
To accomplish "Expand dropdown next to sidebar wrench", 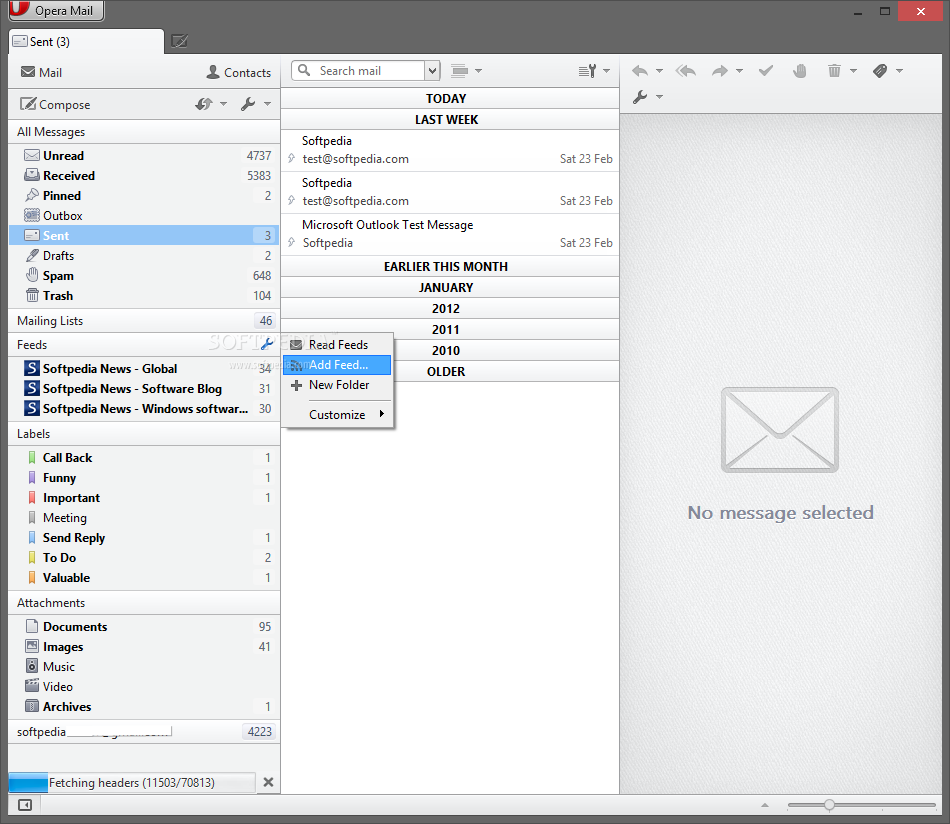I will click(267, 104).
